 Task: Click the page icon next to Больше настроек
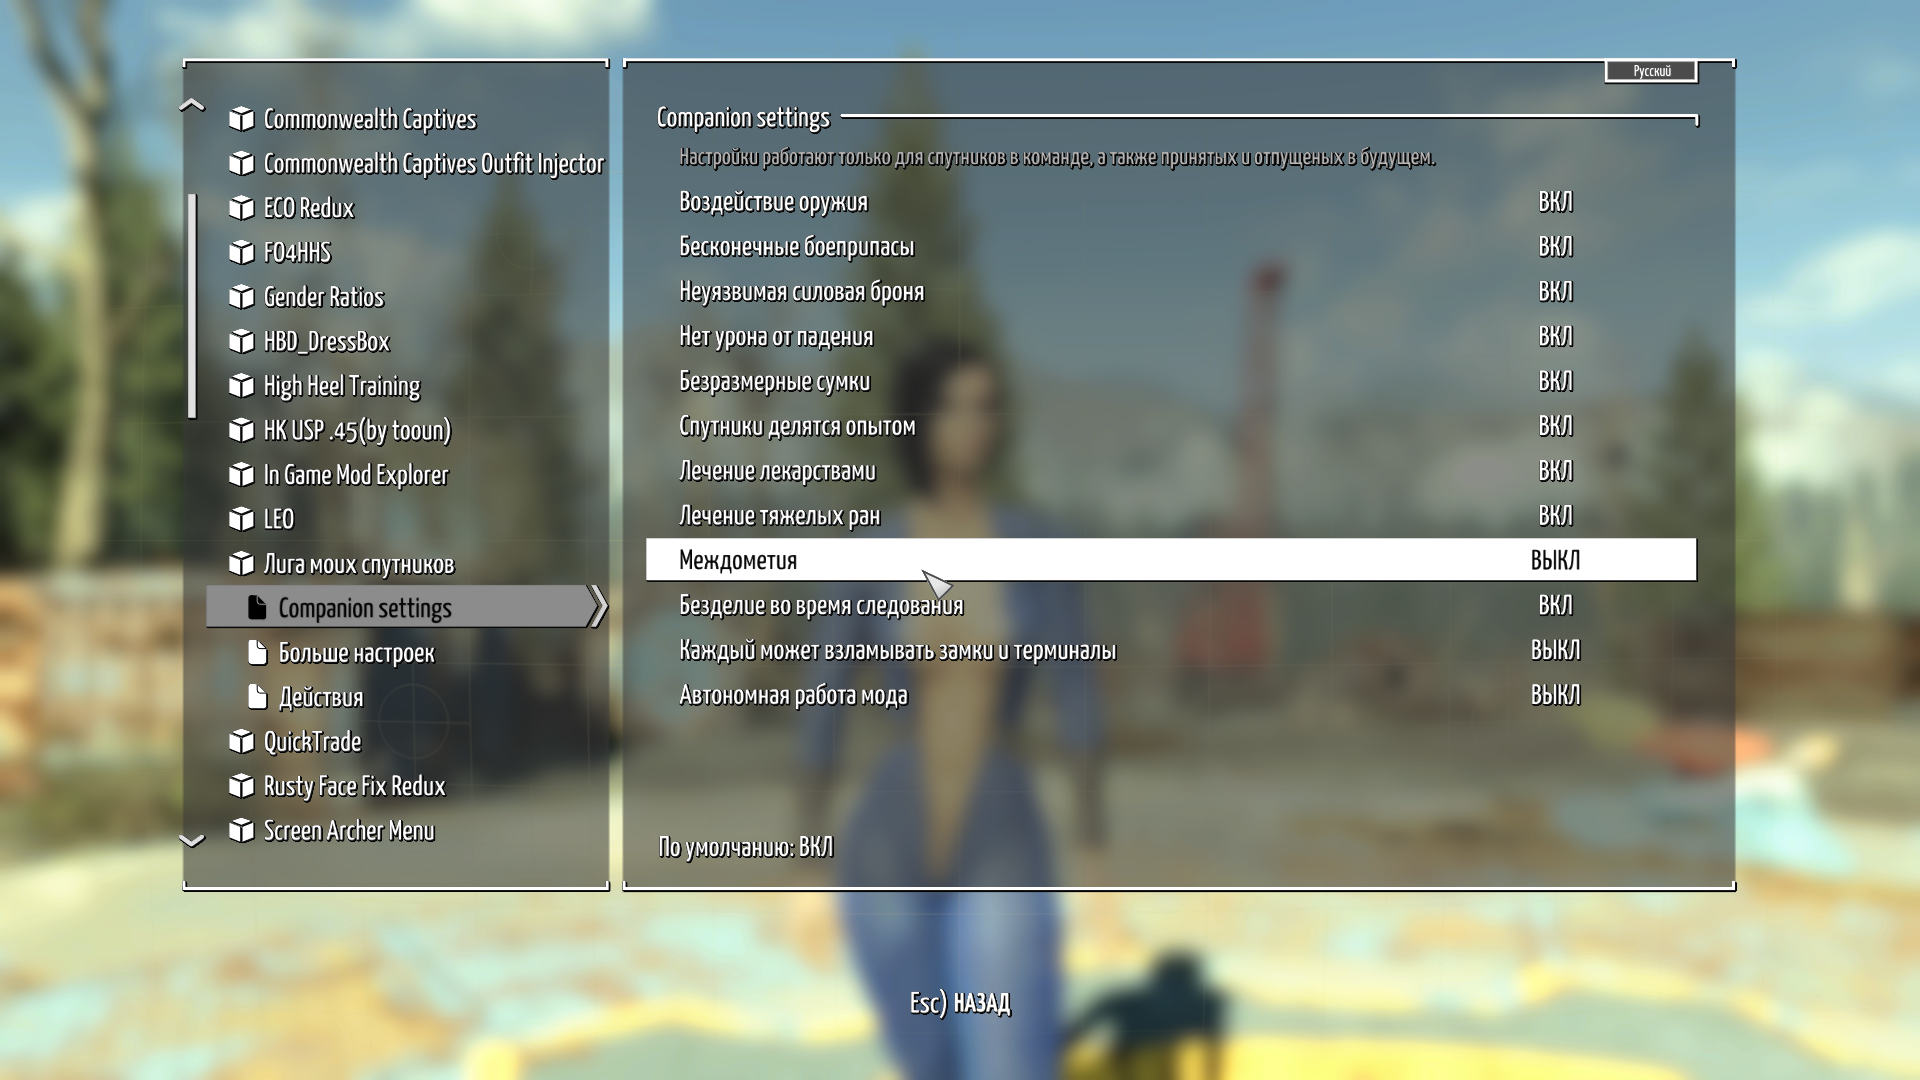click(x=258, y=653)
